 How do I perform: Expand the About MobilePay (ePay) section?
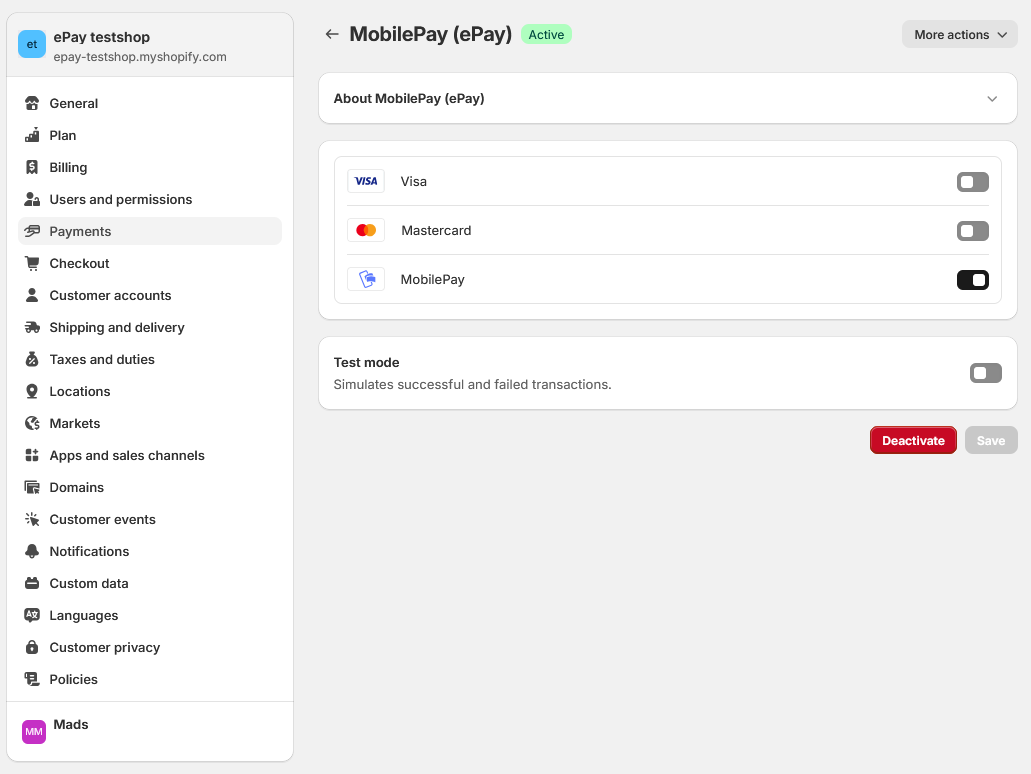pos(992,99)
